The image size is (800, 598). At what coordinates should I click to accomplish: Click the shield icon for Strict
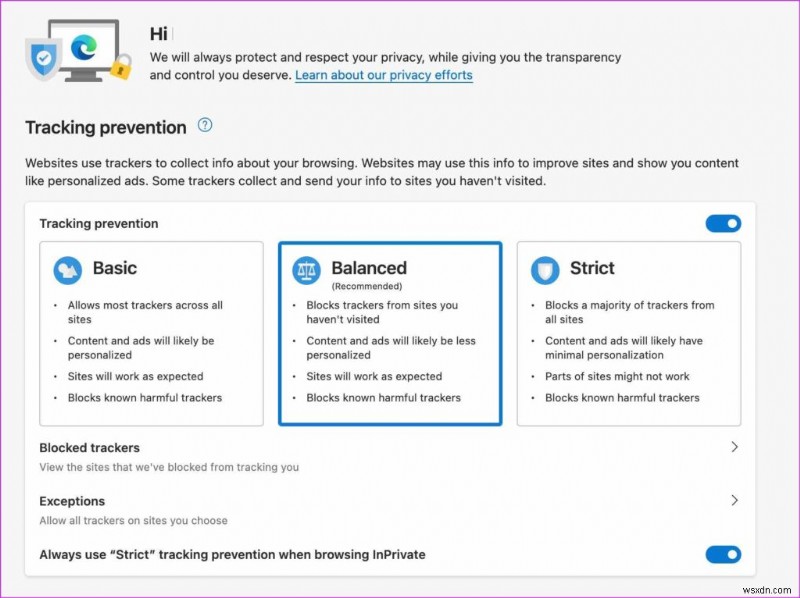click(x=544, y=268)
